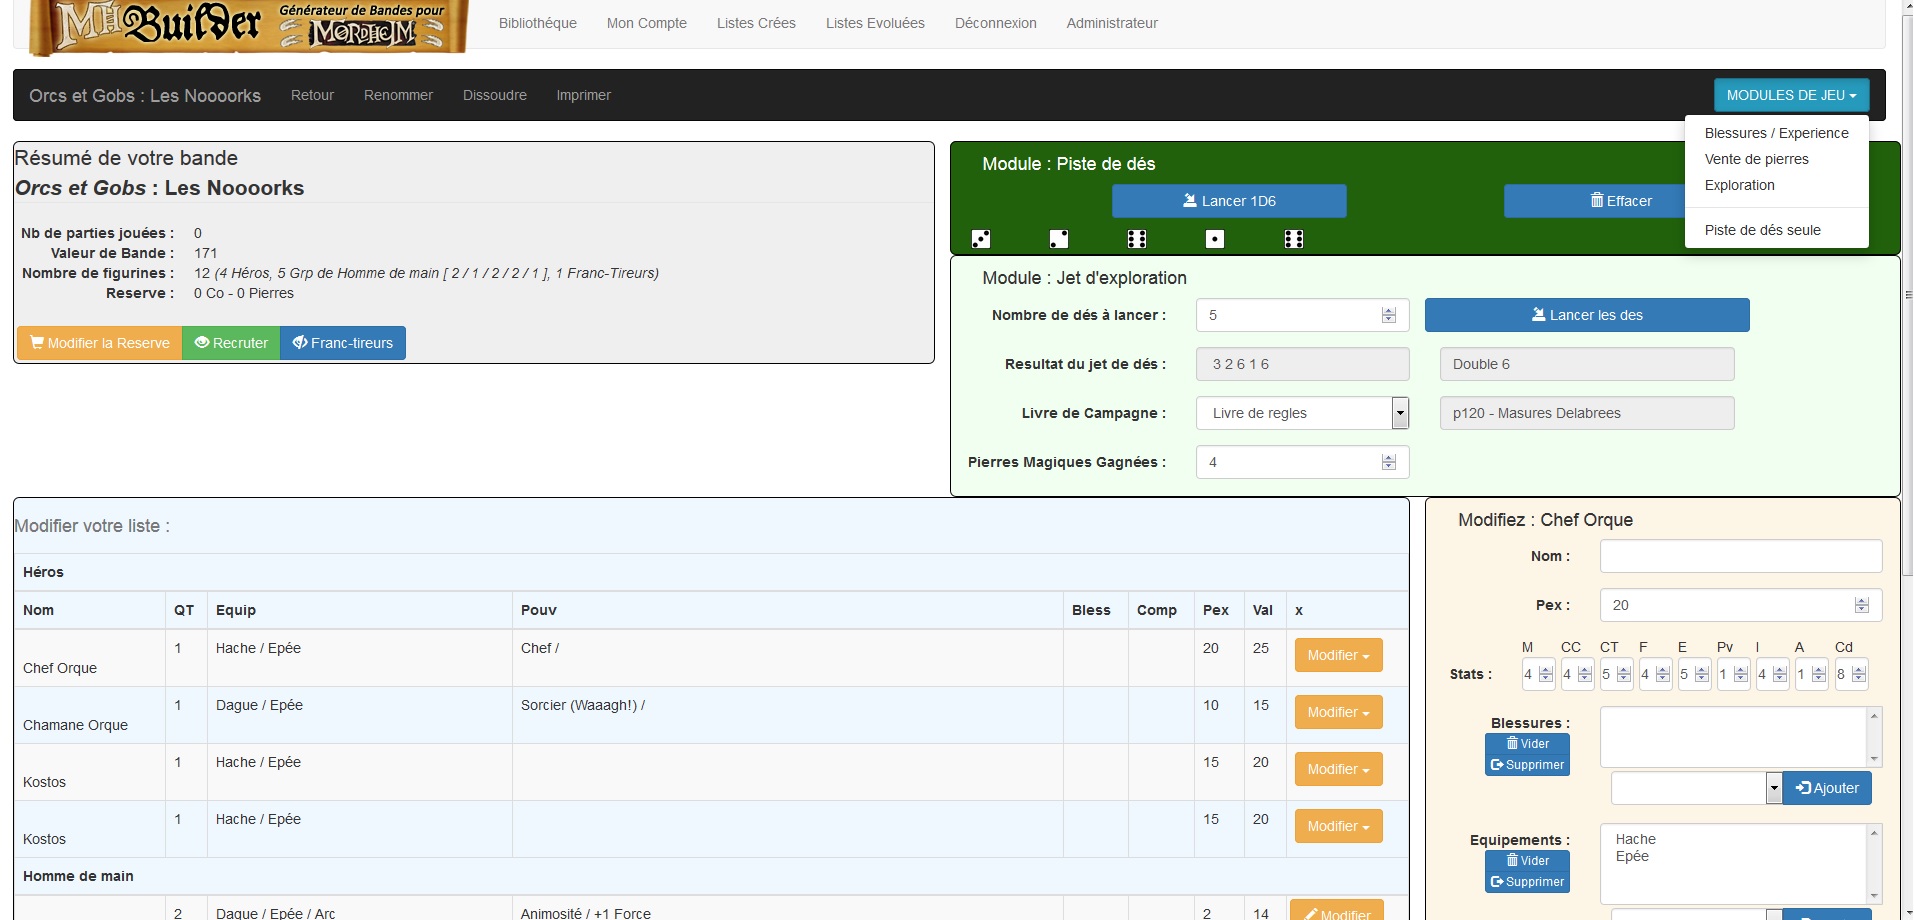This screenshot has width=1914, height=920.
Task: Open the Blessures selection dropdown arrow
Action: point(1774,788)
